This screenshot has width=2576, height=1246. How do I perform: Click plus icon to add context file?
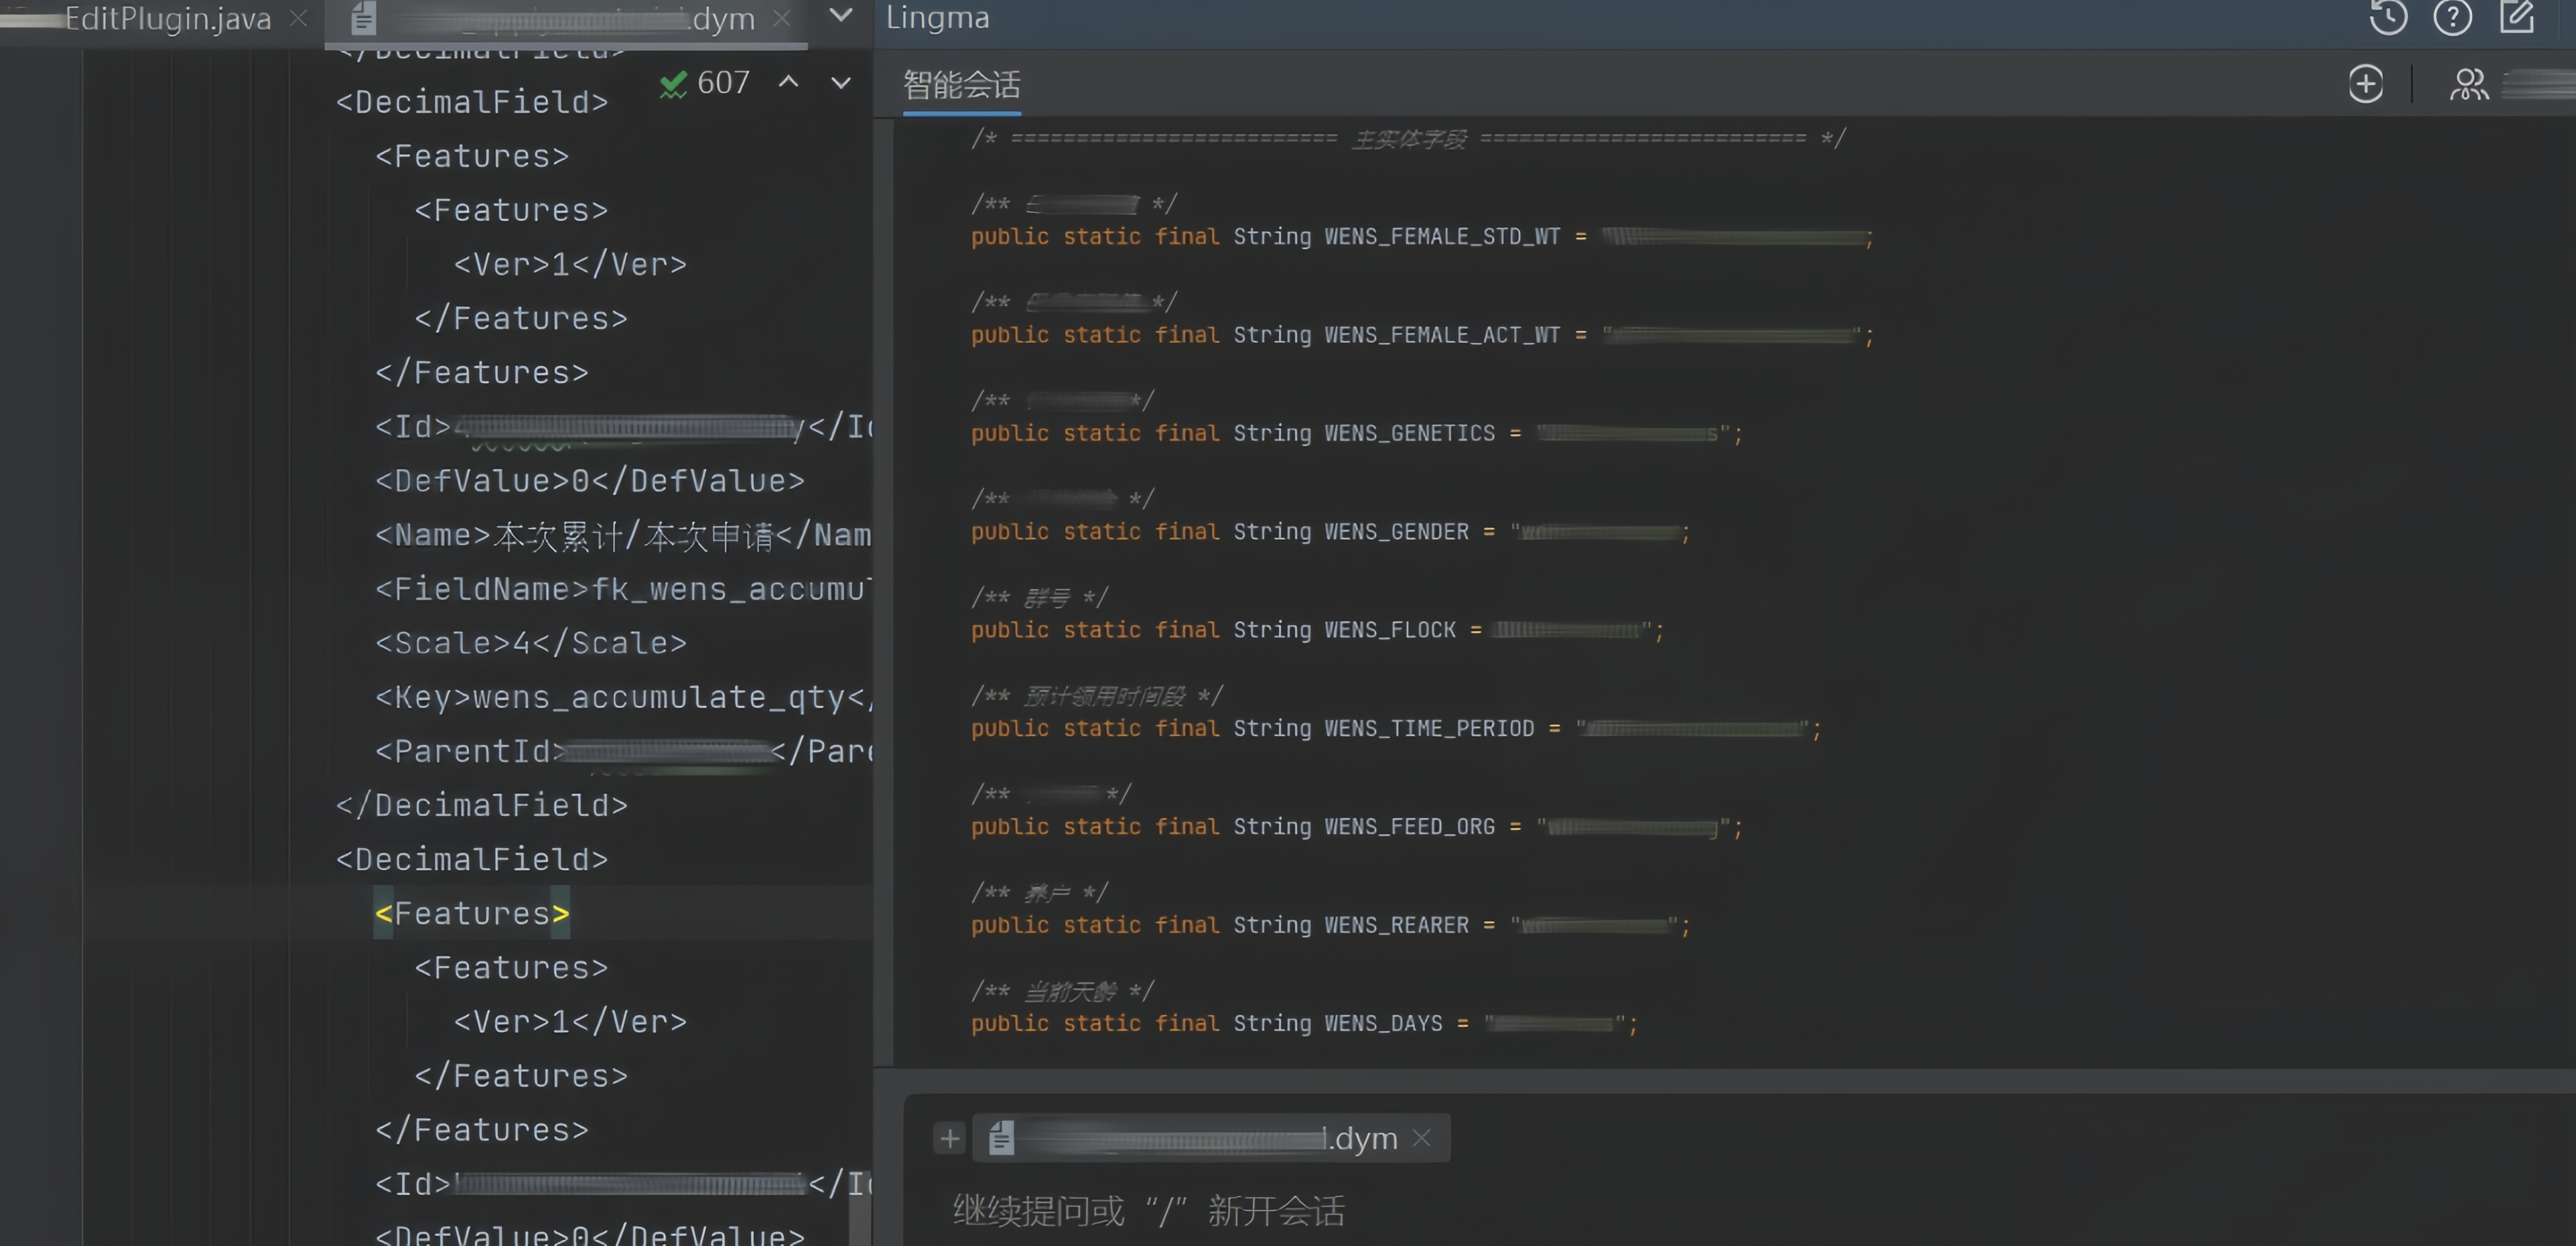click(949, 1138)
